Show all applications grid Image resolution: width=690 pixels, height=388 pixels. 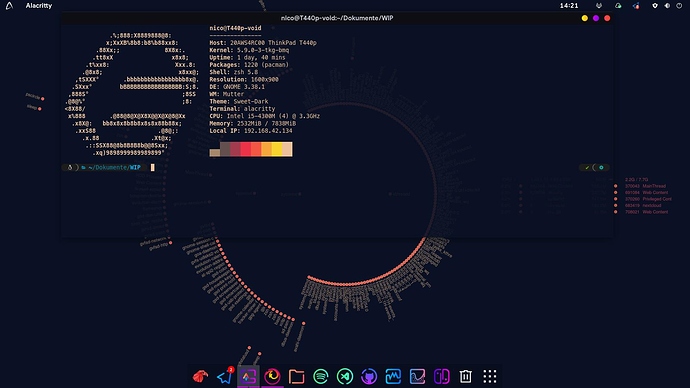(490, 377)
